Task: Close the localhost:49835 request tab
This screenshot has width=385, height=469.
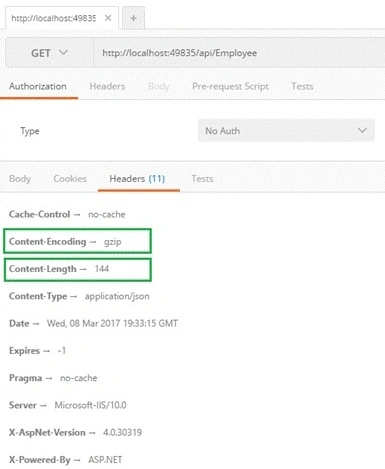Action: [x=108, y=18]
